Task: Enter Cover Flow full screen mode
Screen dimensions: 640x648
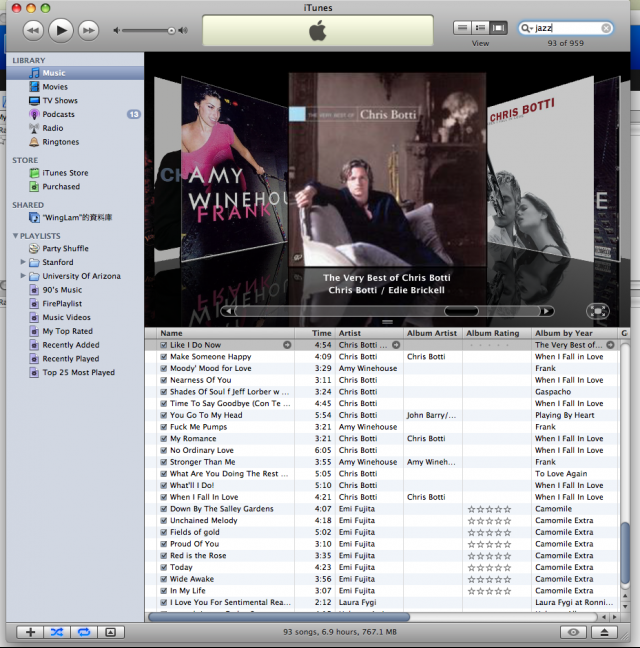Action: pyautogui.click(x=598, y=311)
